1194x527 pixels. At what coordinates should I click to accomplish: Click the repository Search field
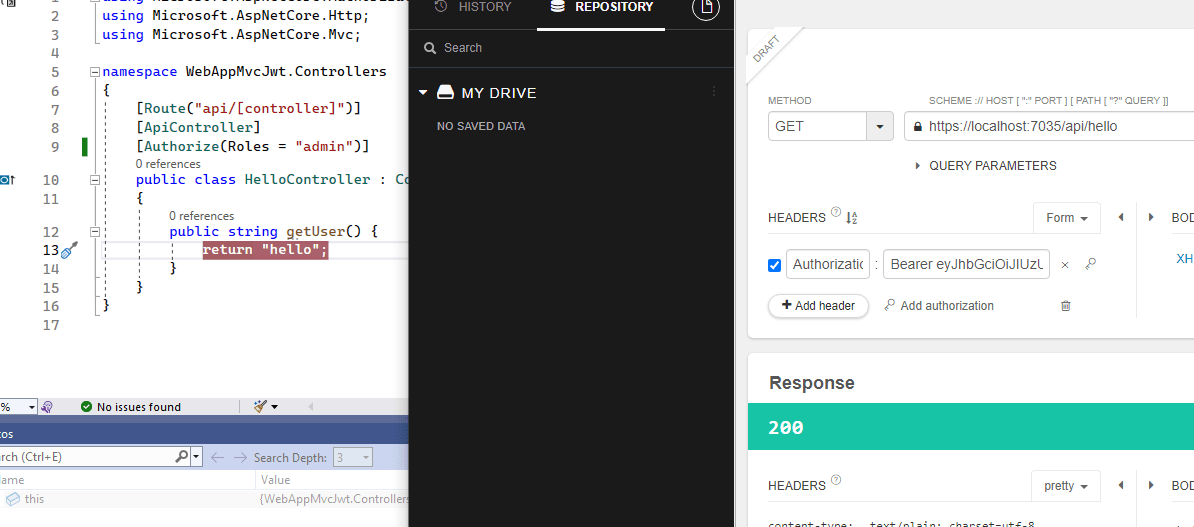pyautogui.click(x=571, y=48)
